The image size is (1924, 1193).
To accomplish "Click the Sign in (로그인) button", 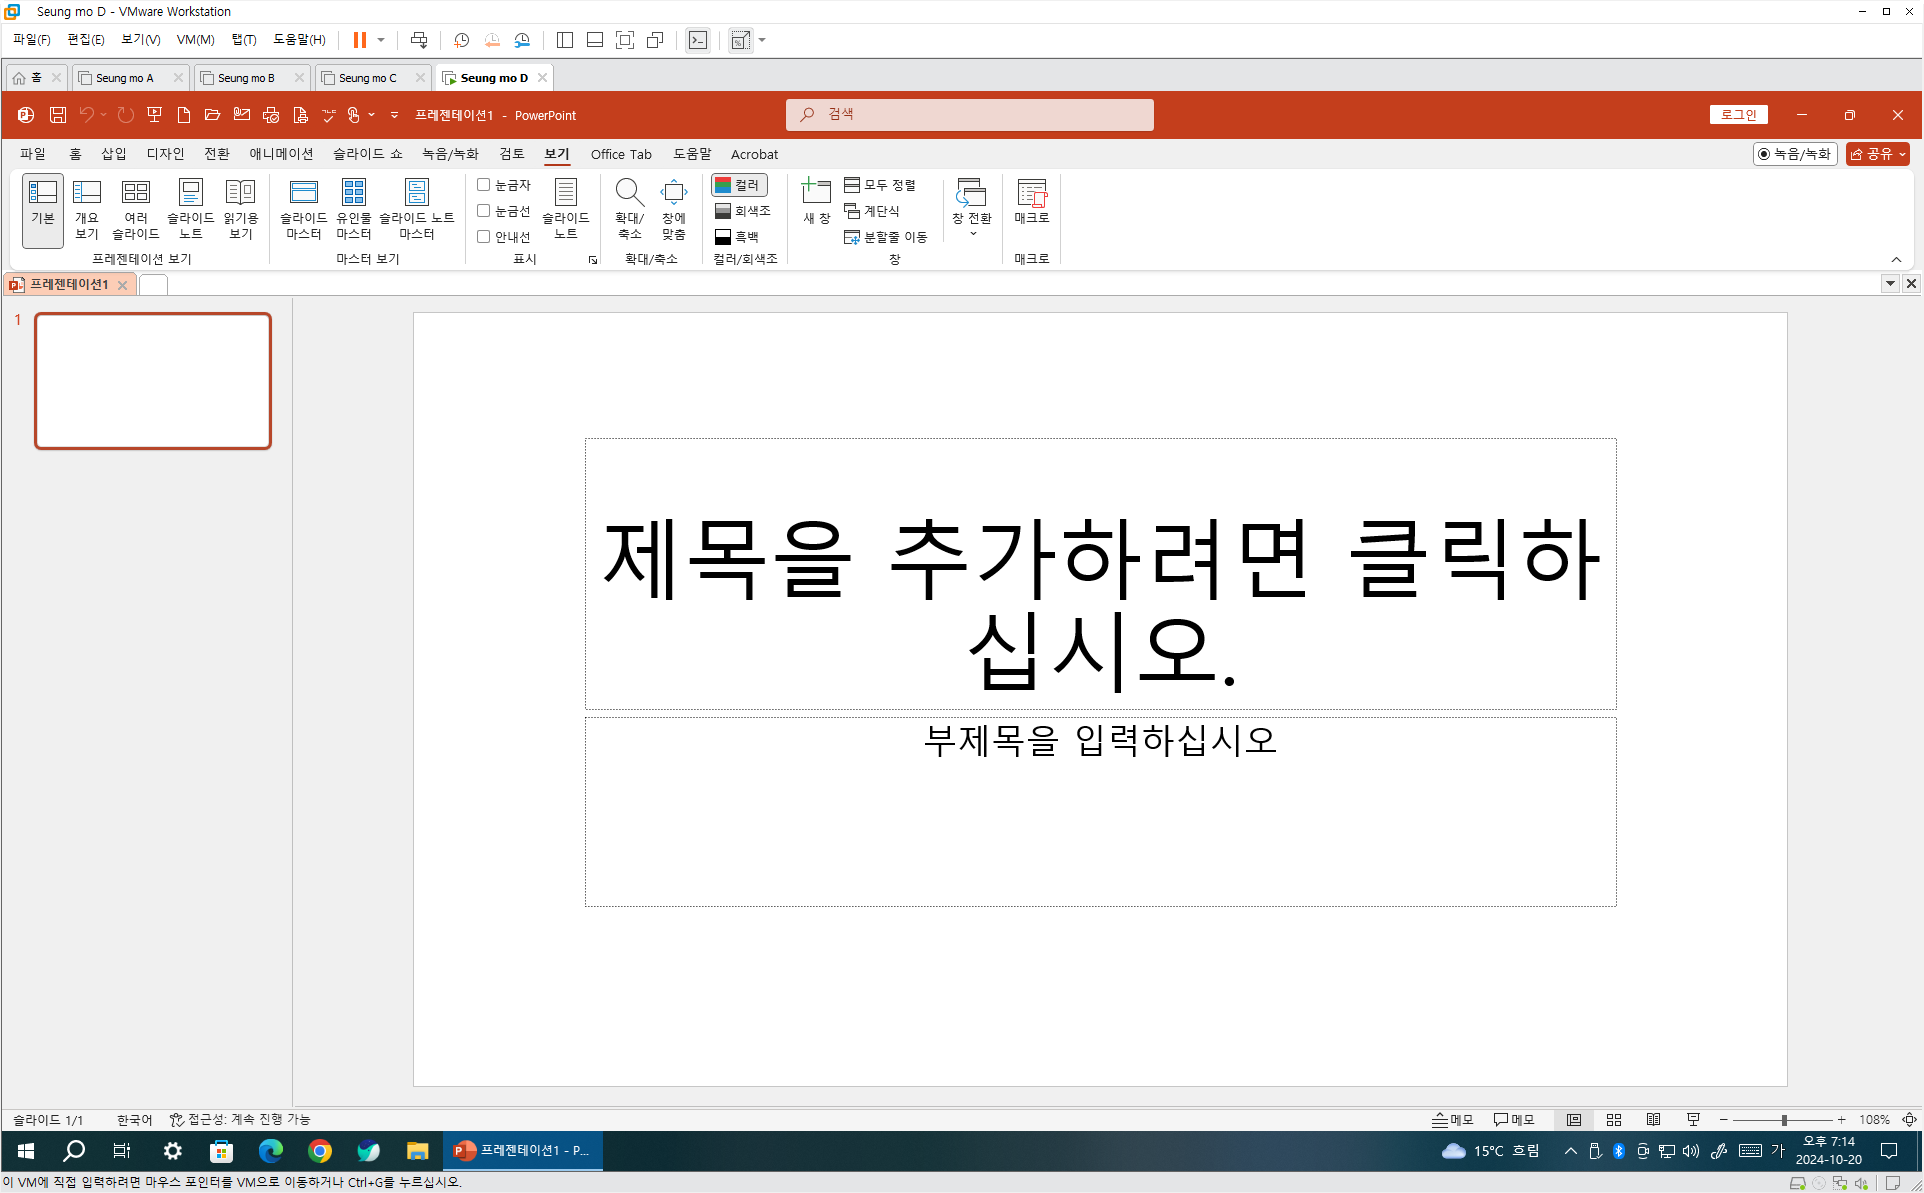I will [x=1738, y=115].
